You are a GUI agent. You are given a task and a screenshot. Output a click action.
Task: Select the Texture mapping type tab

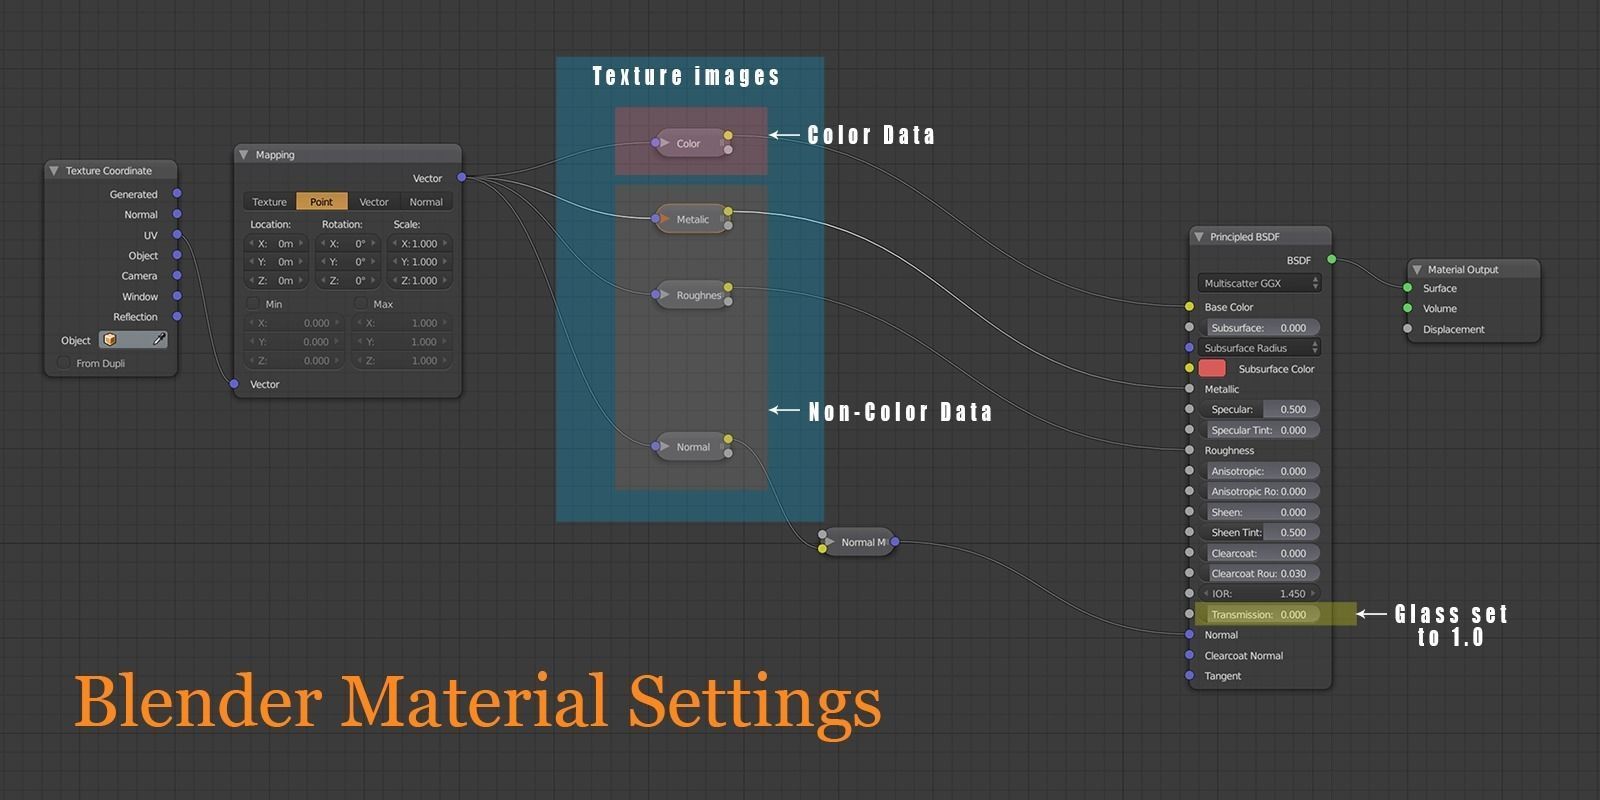coord(269,202)
